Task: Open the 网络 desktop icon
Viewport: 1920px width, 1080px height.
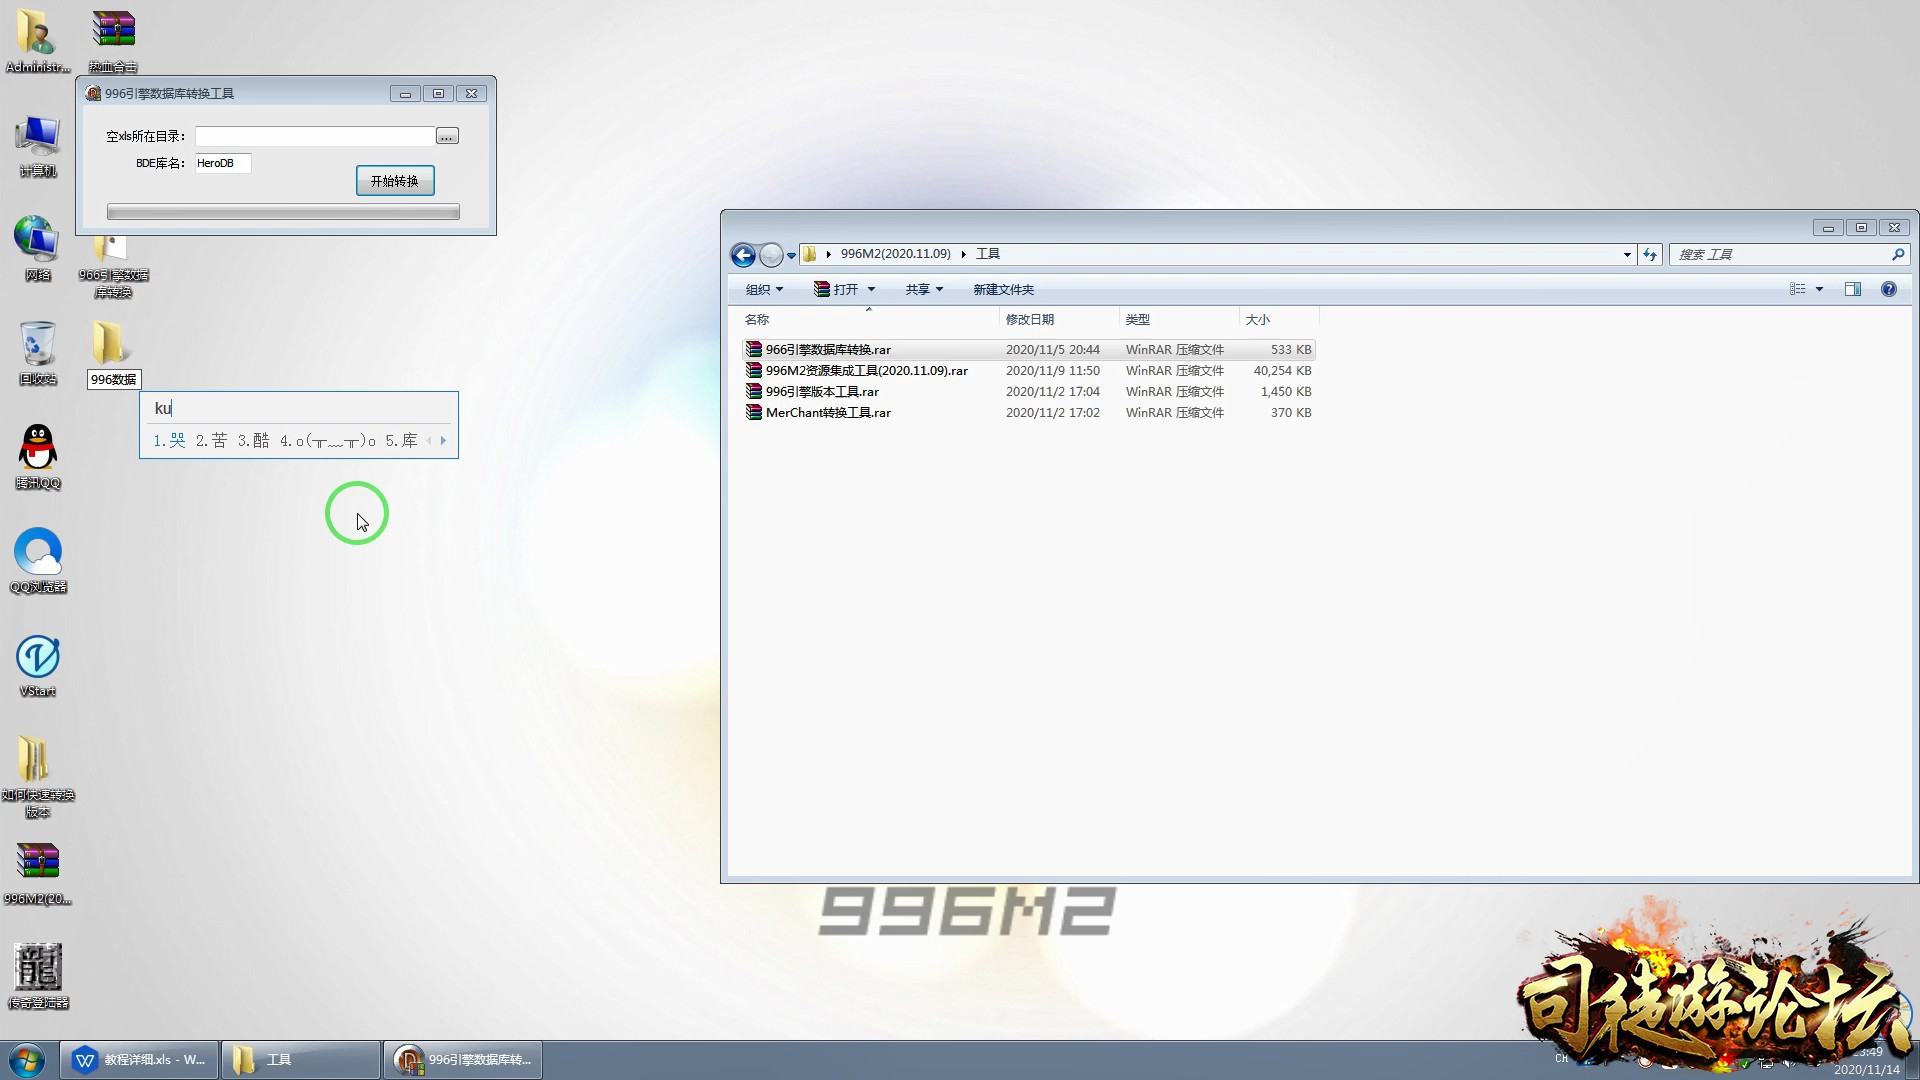Action: (x=37, y=248)
